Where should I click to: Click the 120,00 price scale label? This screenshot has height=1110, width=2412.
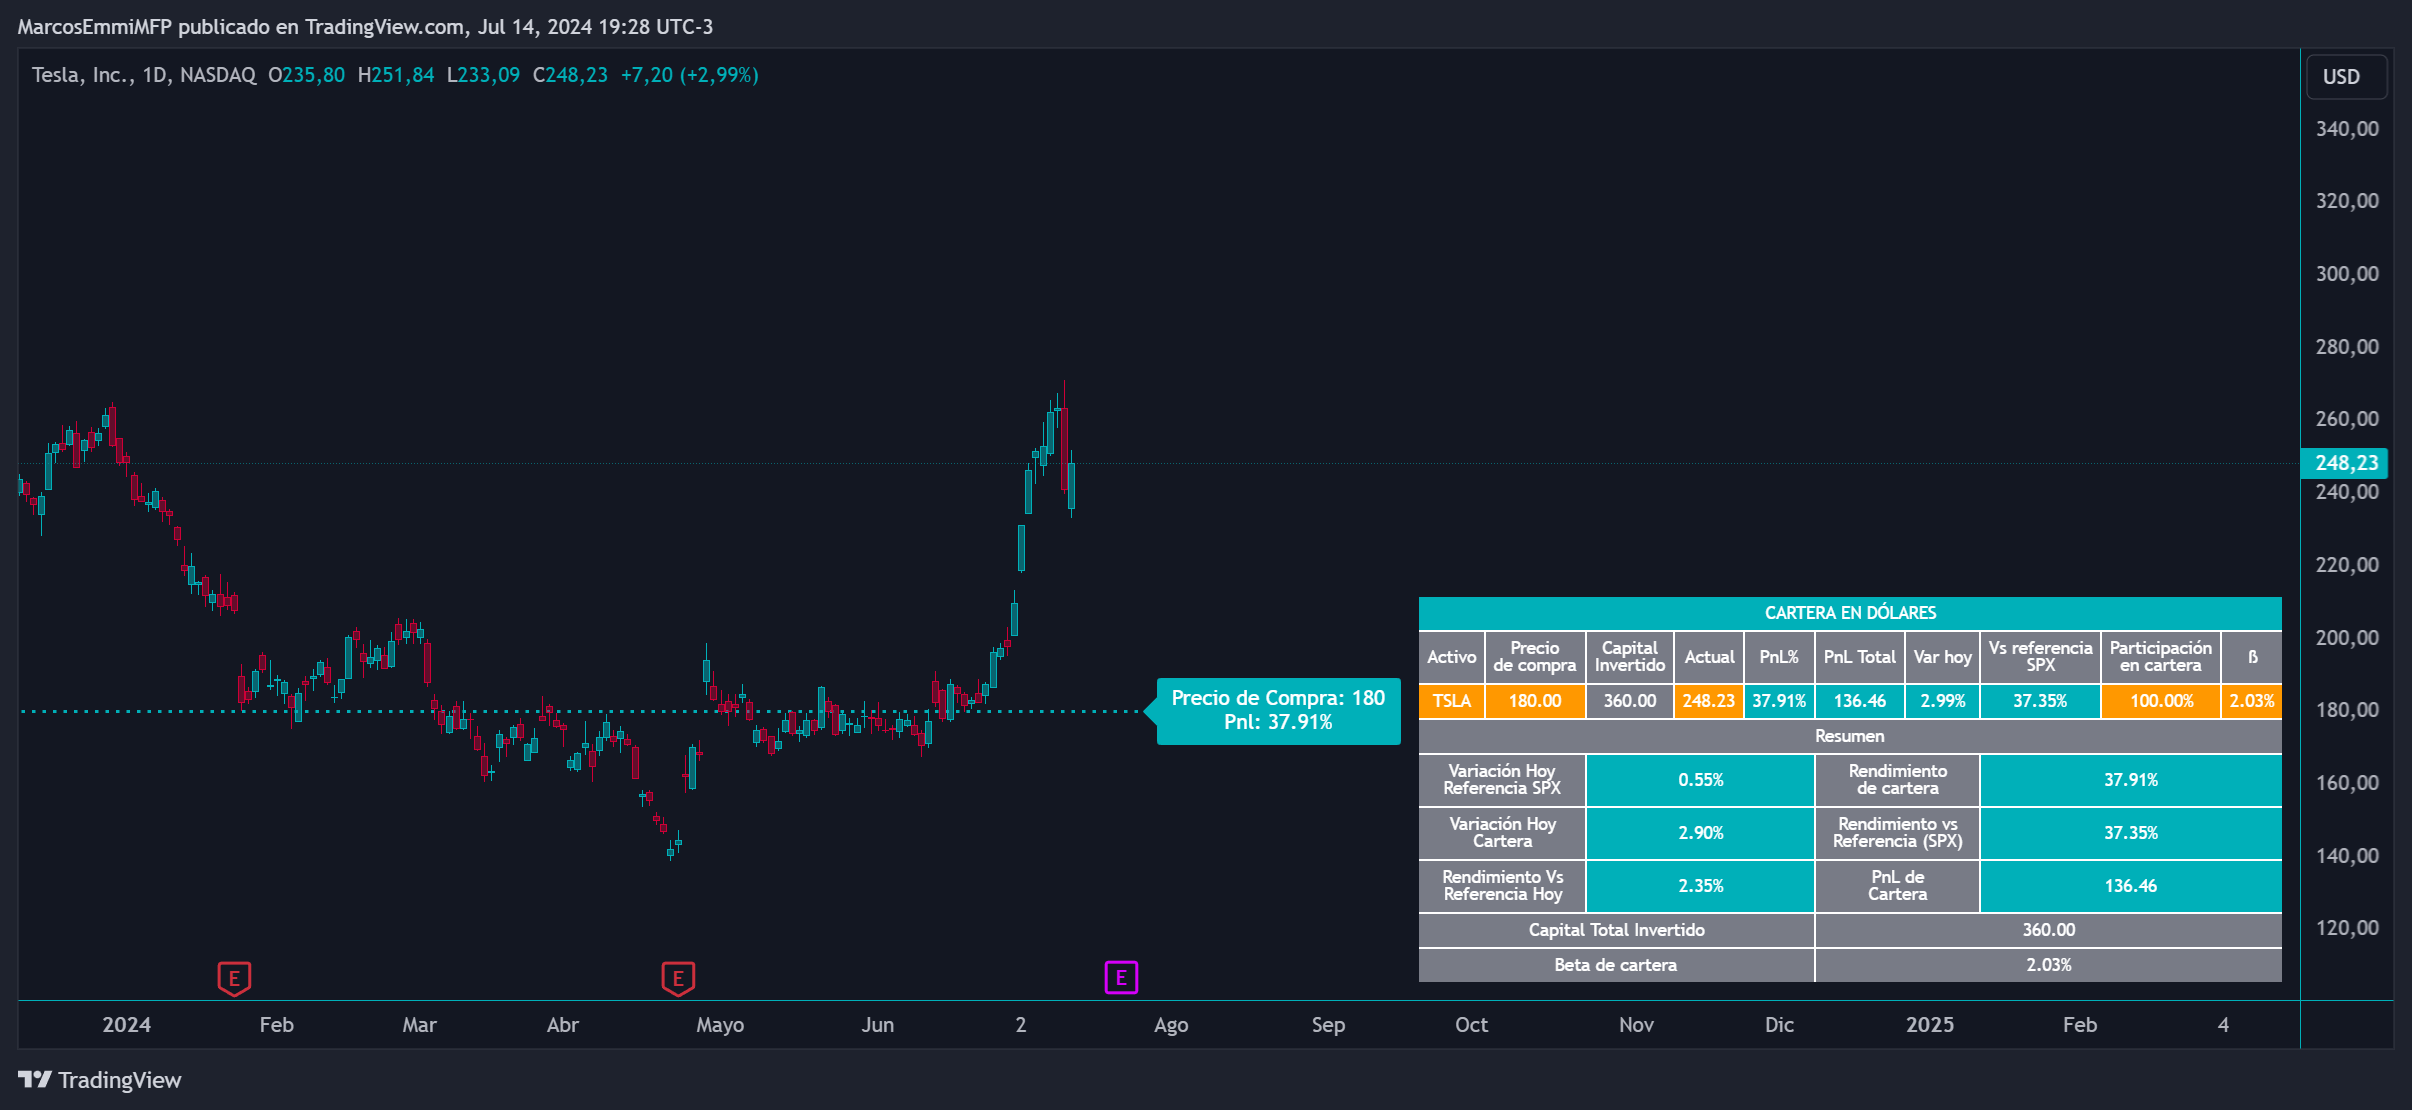[2347, 928]
